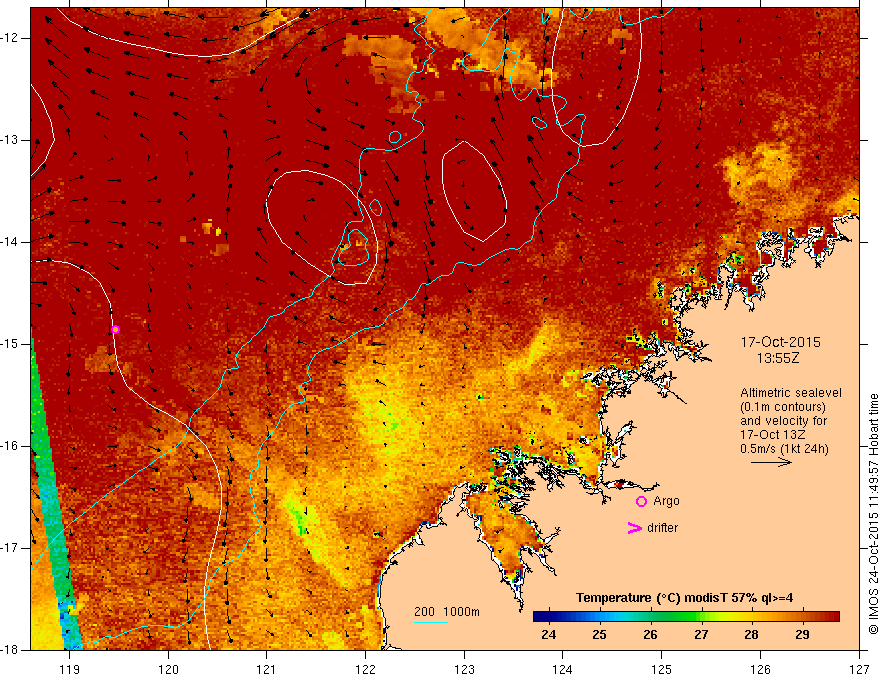Click the longitude 125 axis label
Screen dimensions: 880x680
tap(662, 669)
